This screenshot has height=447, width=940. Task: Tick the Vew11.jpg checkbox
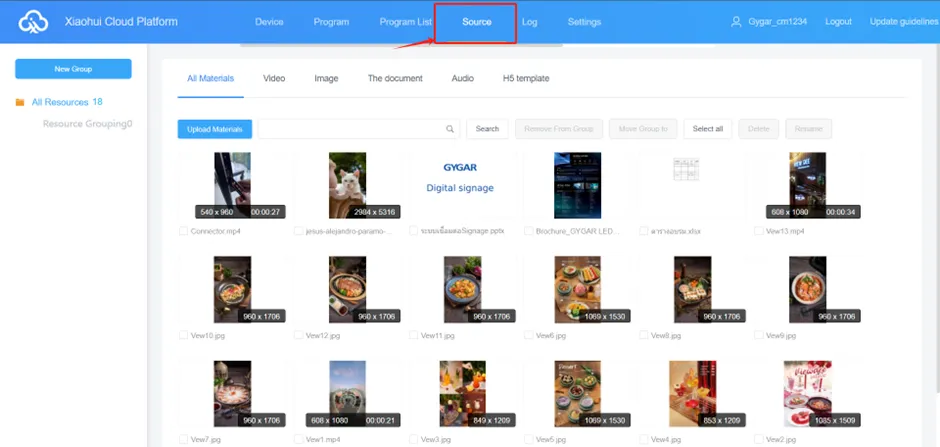pos(414,336)
